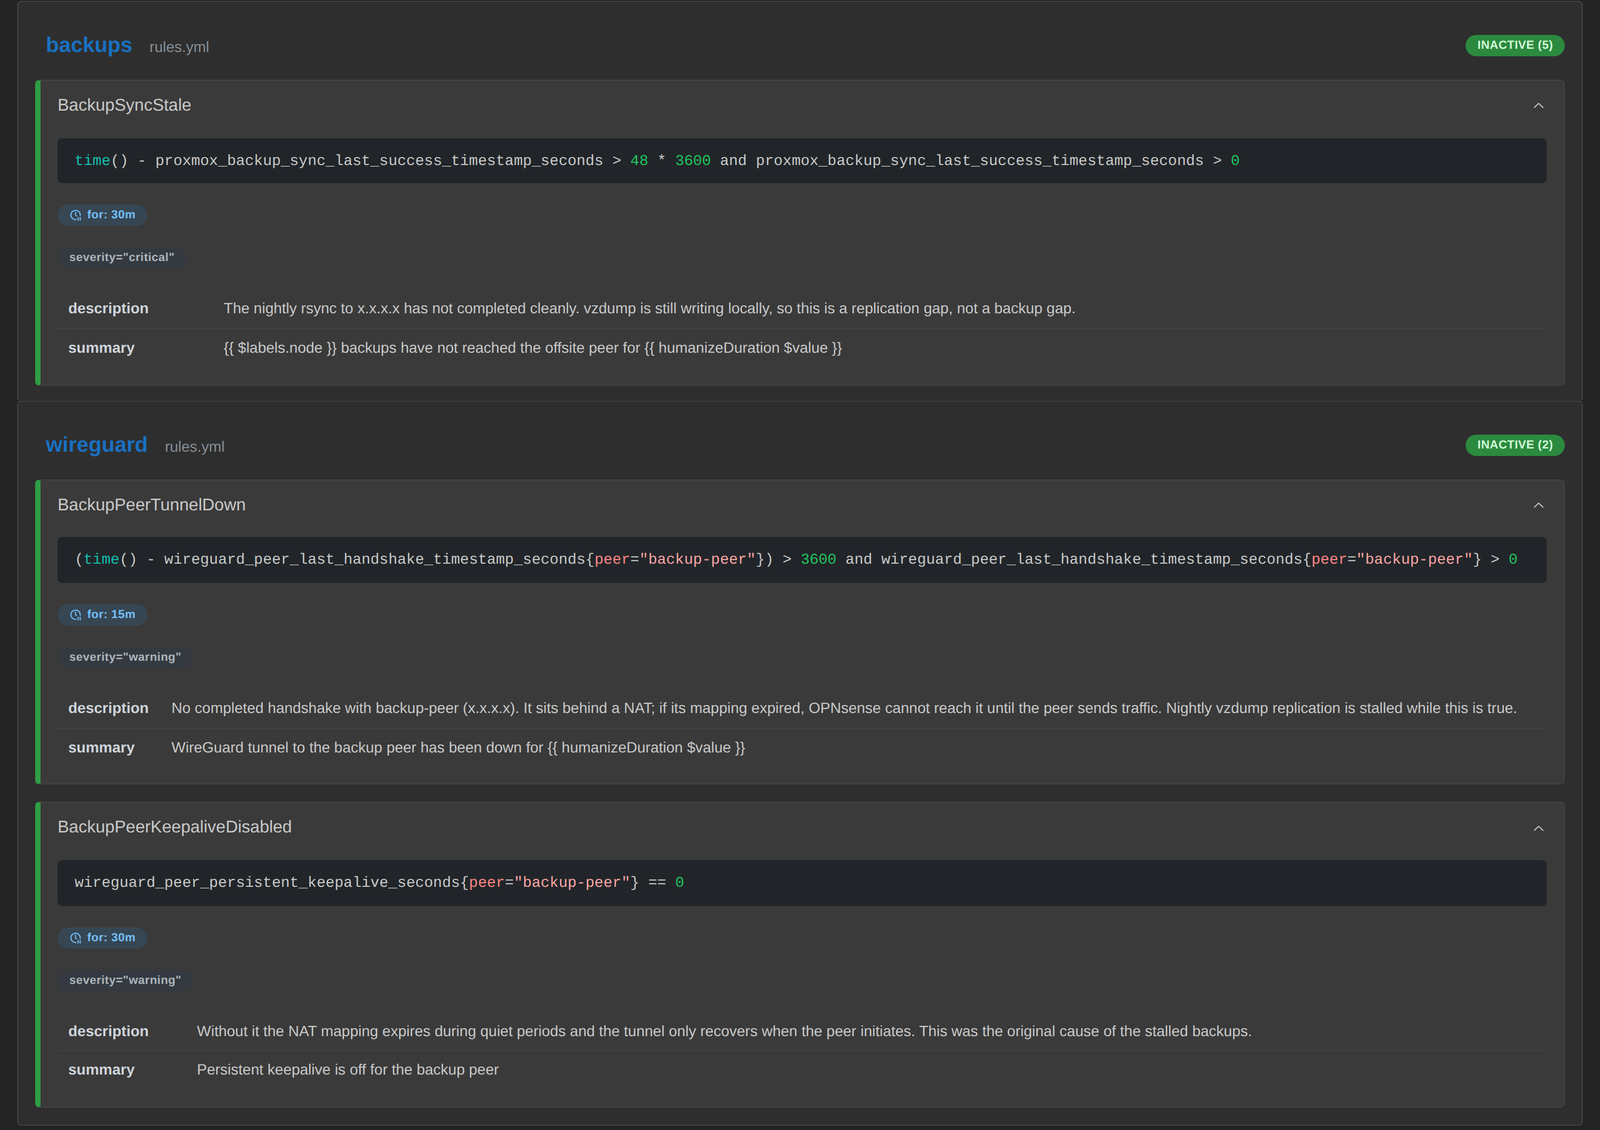Click the summary mentioning $labels.node backups

click(x=533, y=348)
